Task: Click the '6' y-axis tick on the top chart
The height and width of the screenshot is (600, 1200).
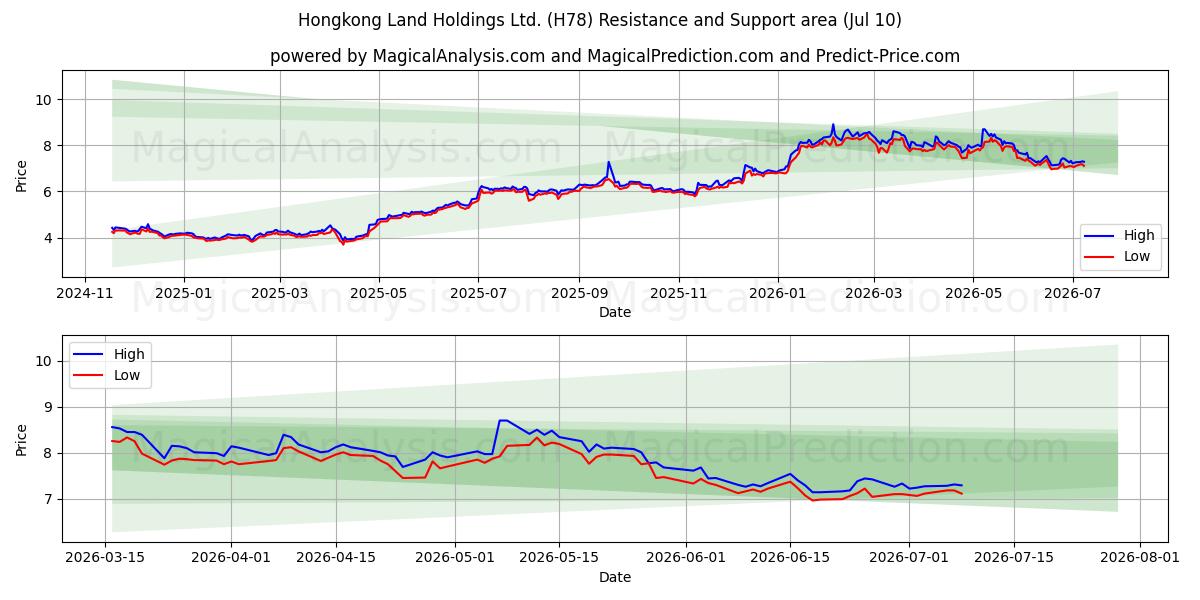Action: pyautogui.click(x=48, y=192)
